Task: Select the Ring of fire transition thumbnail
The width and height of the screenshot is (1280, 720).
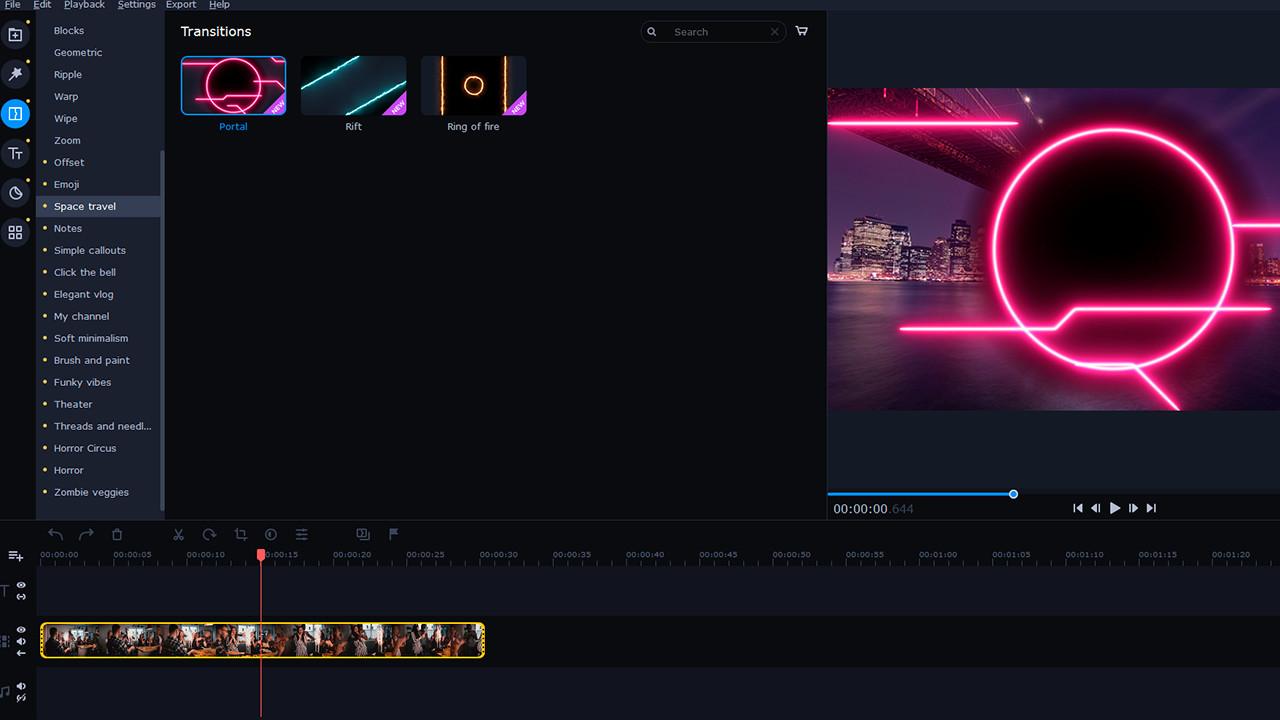Action: [473, 85]
